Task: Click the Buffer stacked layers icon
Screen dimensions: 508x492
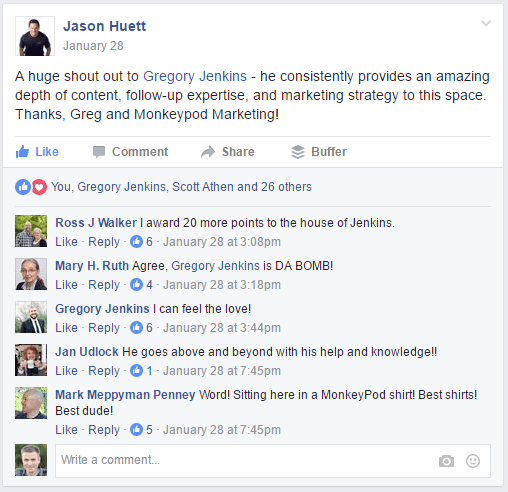Action: [x=298, y=152]
